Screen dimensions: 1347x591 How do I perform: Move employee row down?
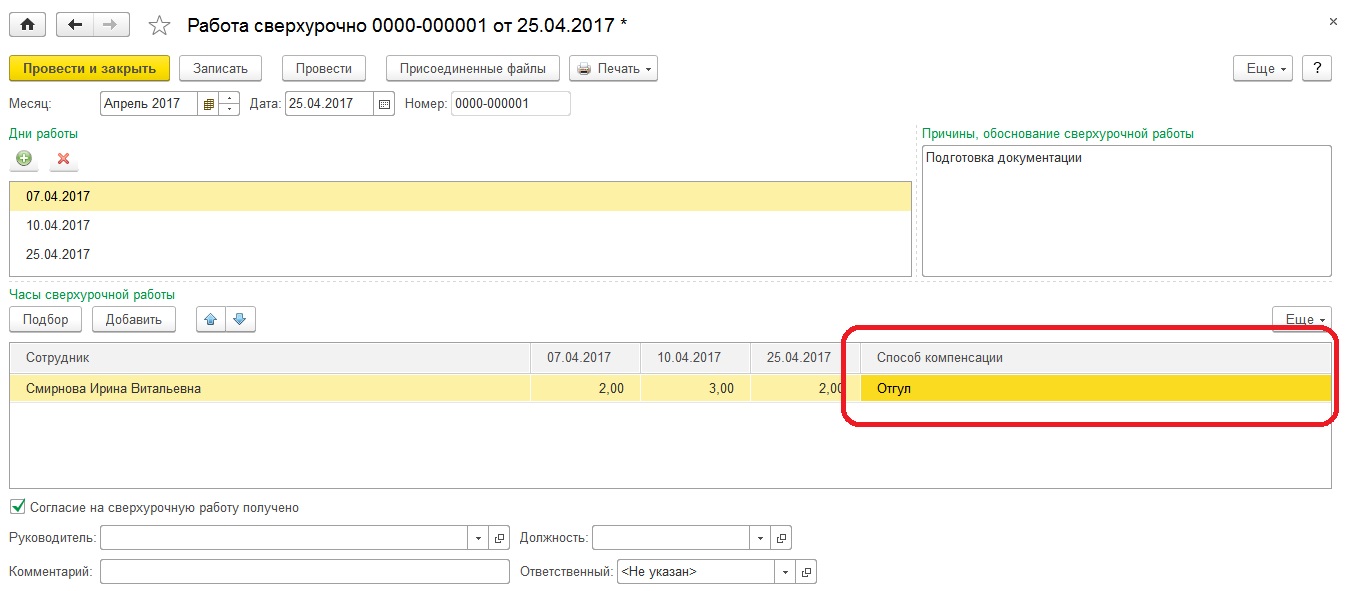pos(241,319)
